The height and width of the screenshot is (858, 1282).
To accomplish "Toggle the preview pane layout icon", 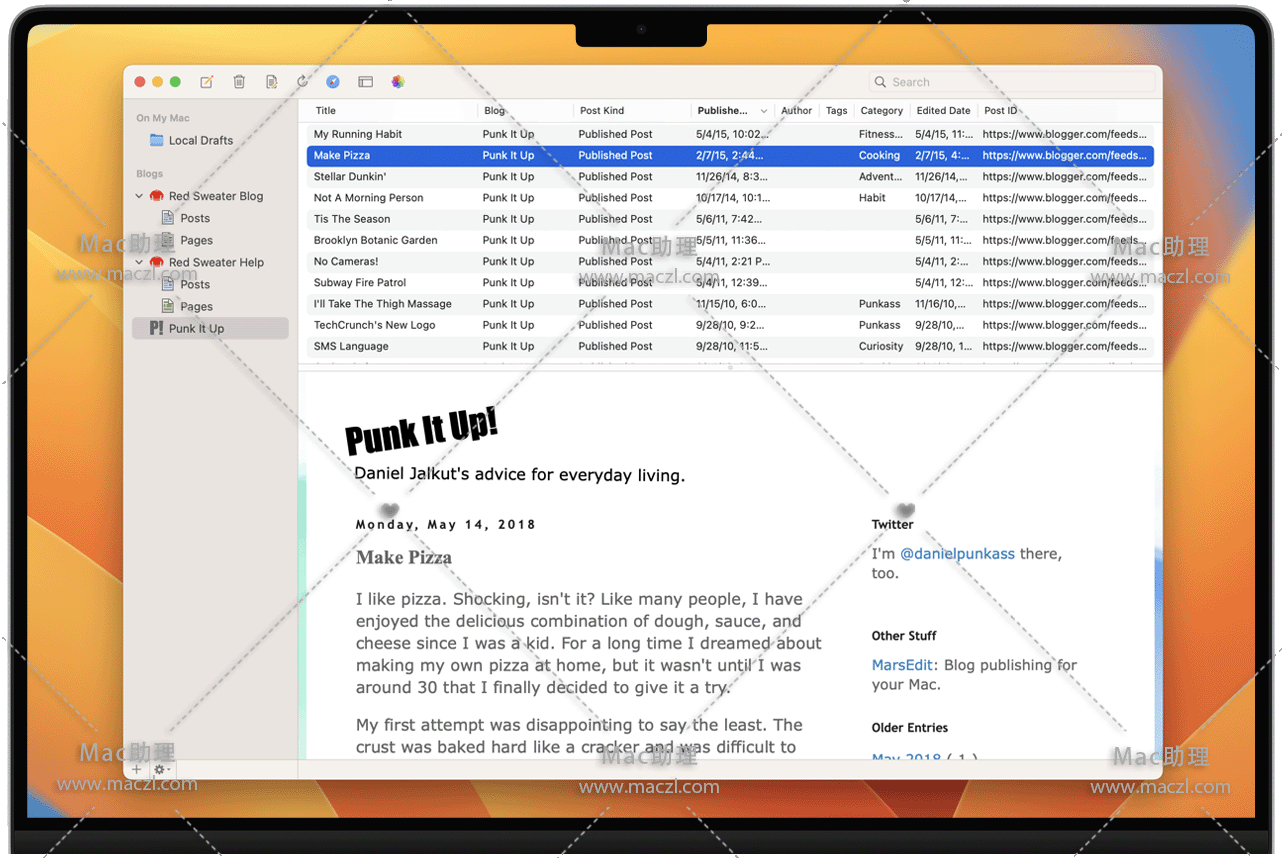I will click(365, 82).
